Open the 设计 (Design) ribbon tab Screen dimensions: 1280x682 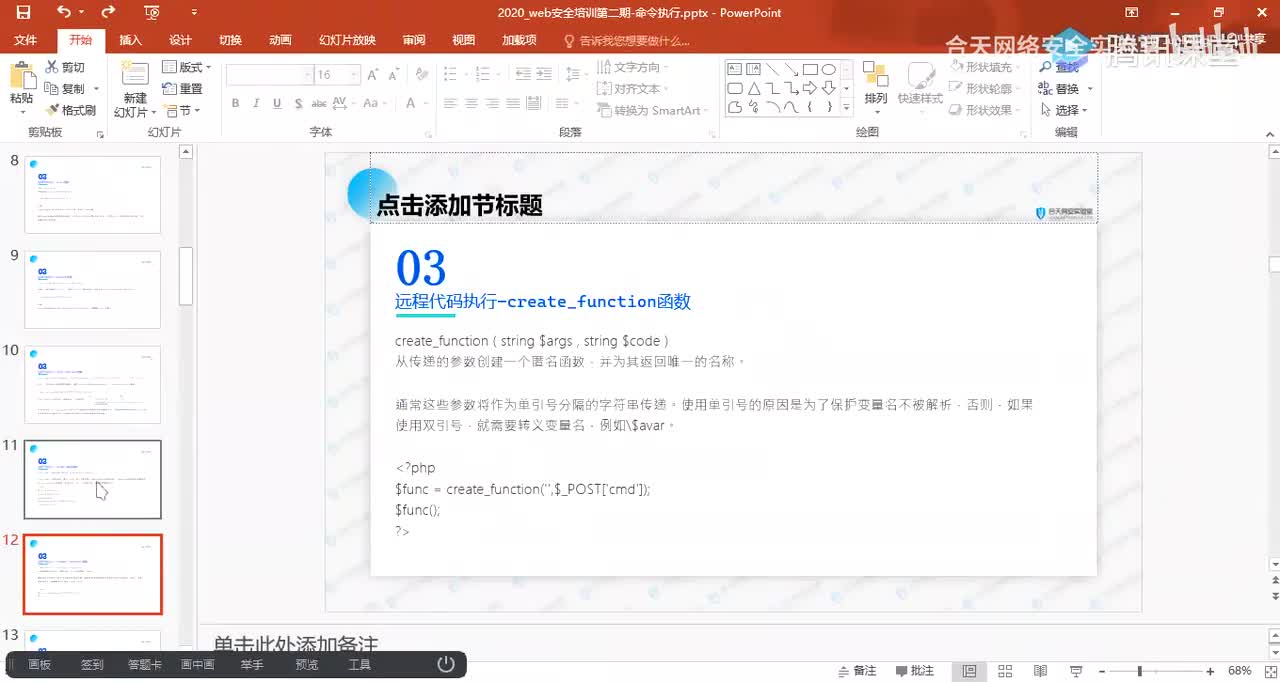click(180, 40)
